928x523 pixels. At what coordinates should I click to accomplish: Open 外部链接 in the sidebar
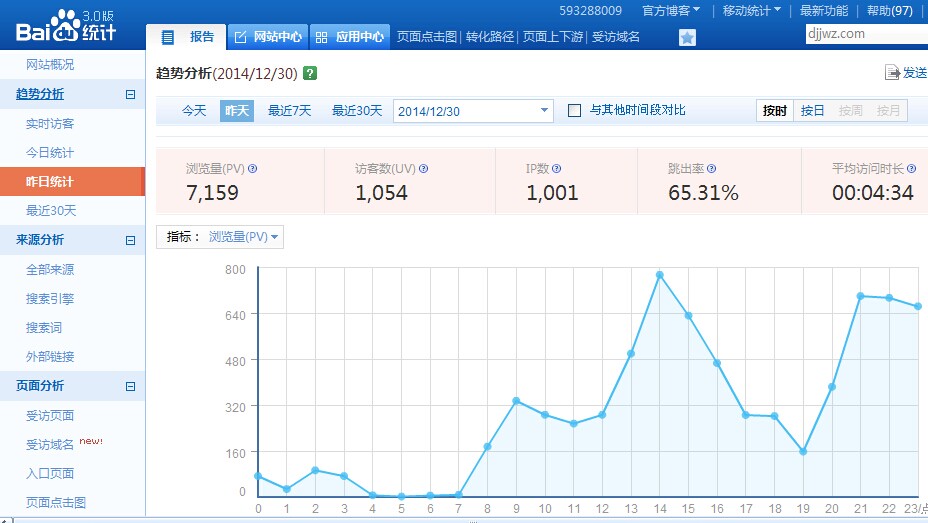tap(50, 357)
